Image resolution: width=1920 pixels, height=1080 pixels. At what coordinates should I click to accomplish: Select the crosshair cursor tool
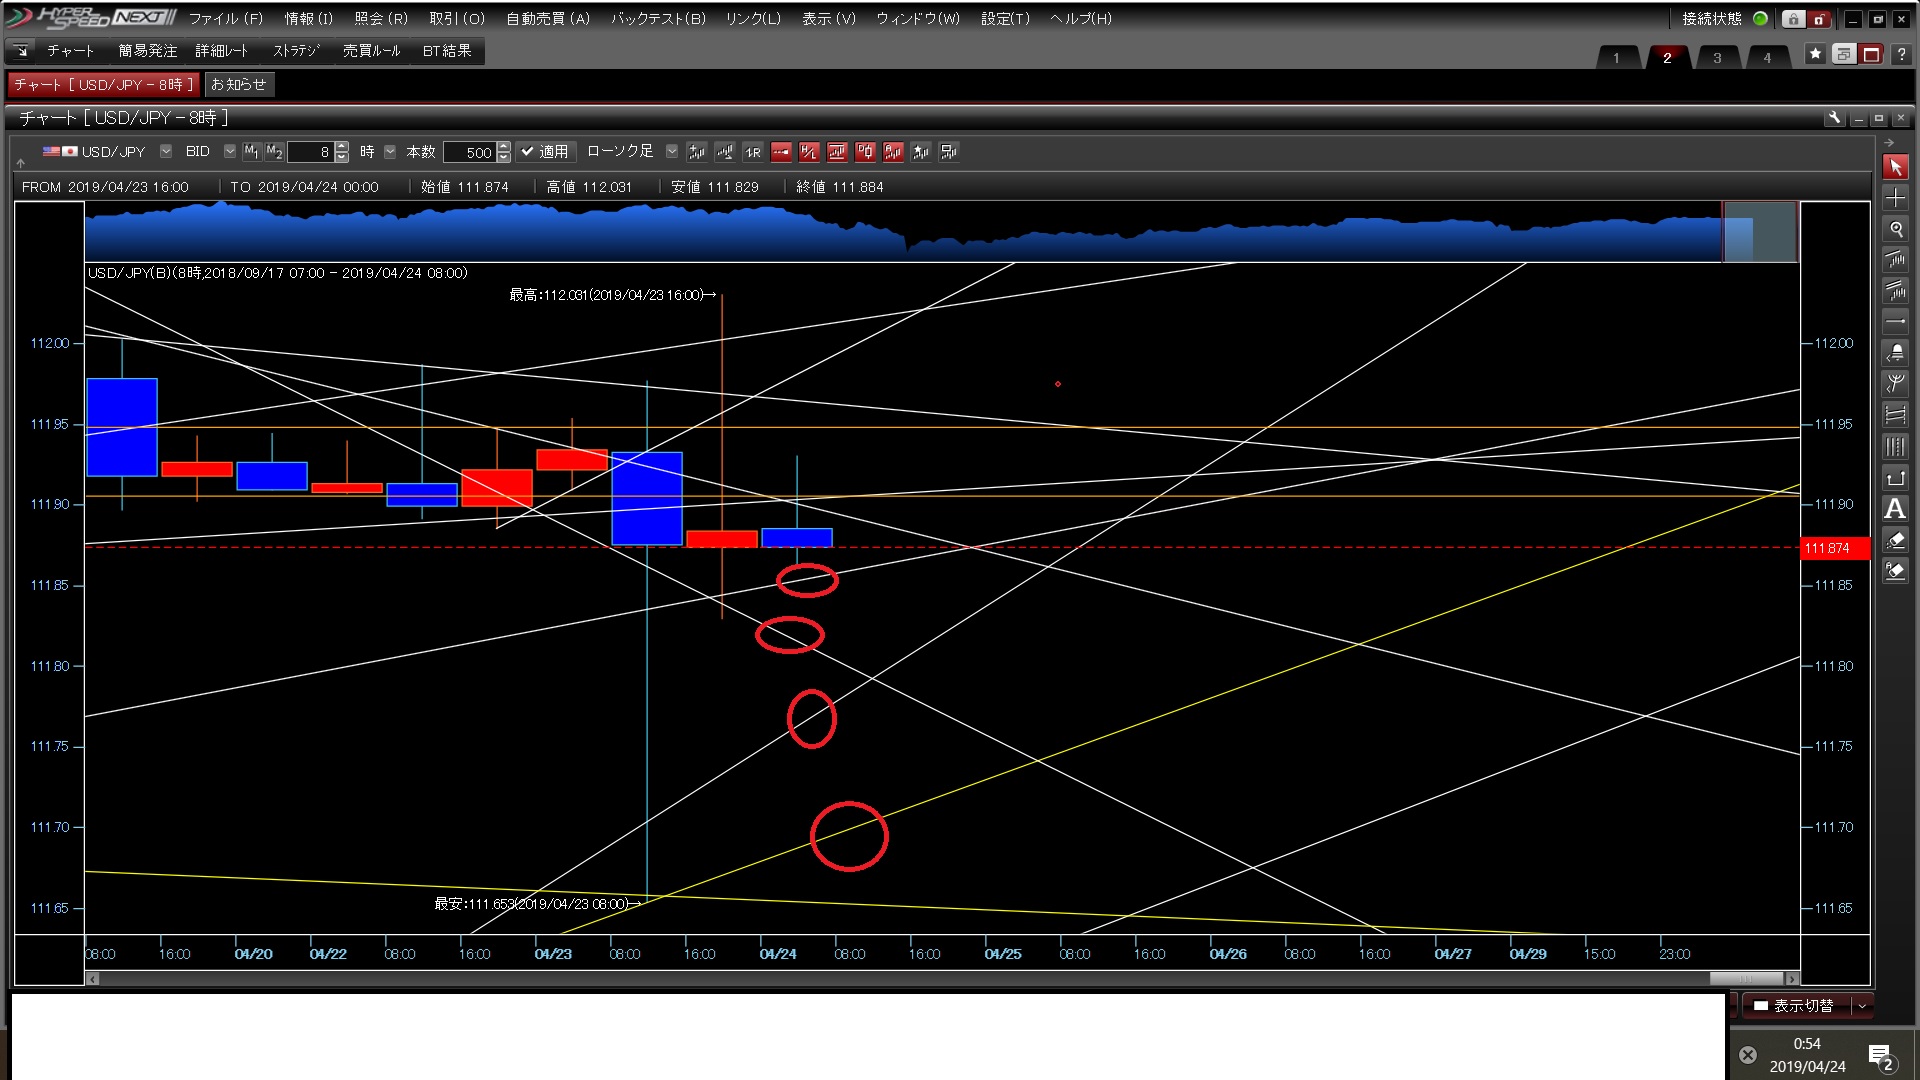tap(1895, 198)
